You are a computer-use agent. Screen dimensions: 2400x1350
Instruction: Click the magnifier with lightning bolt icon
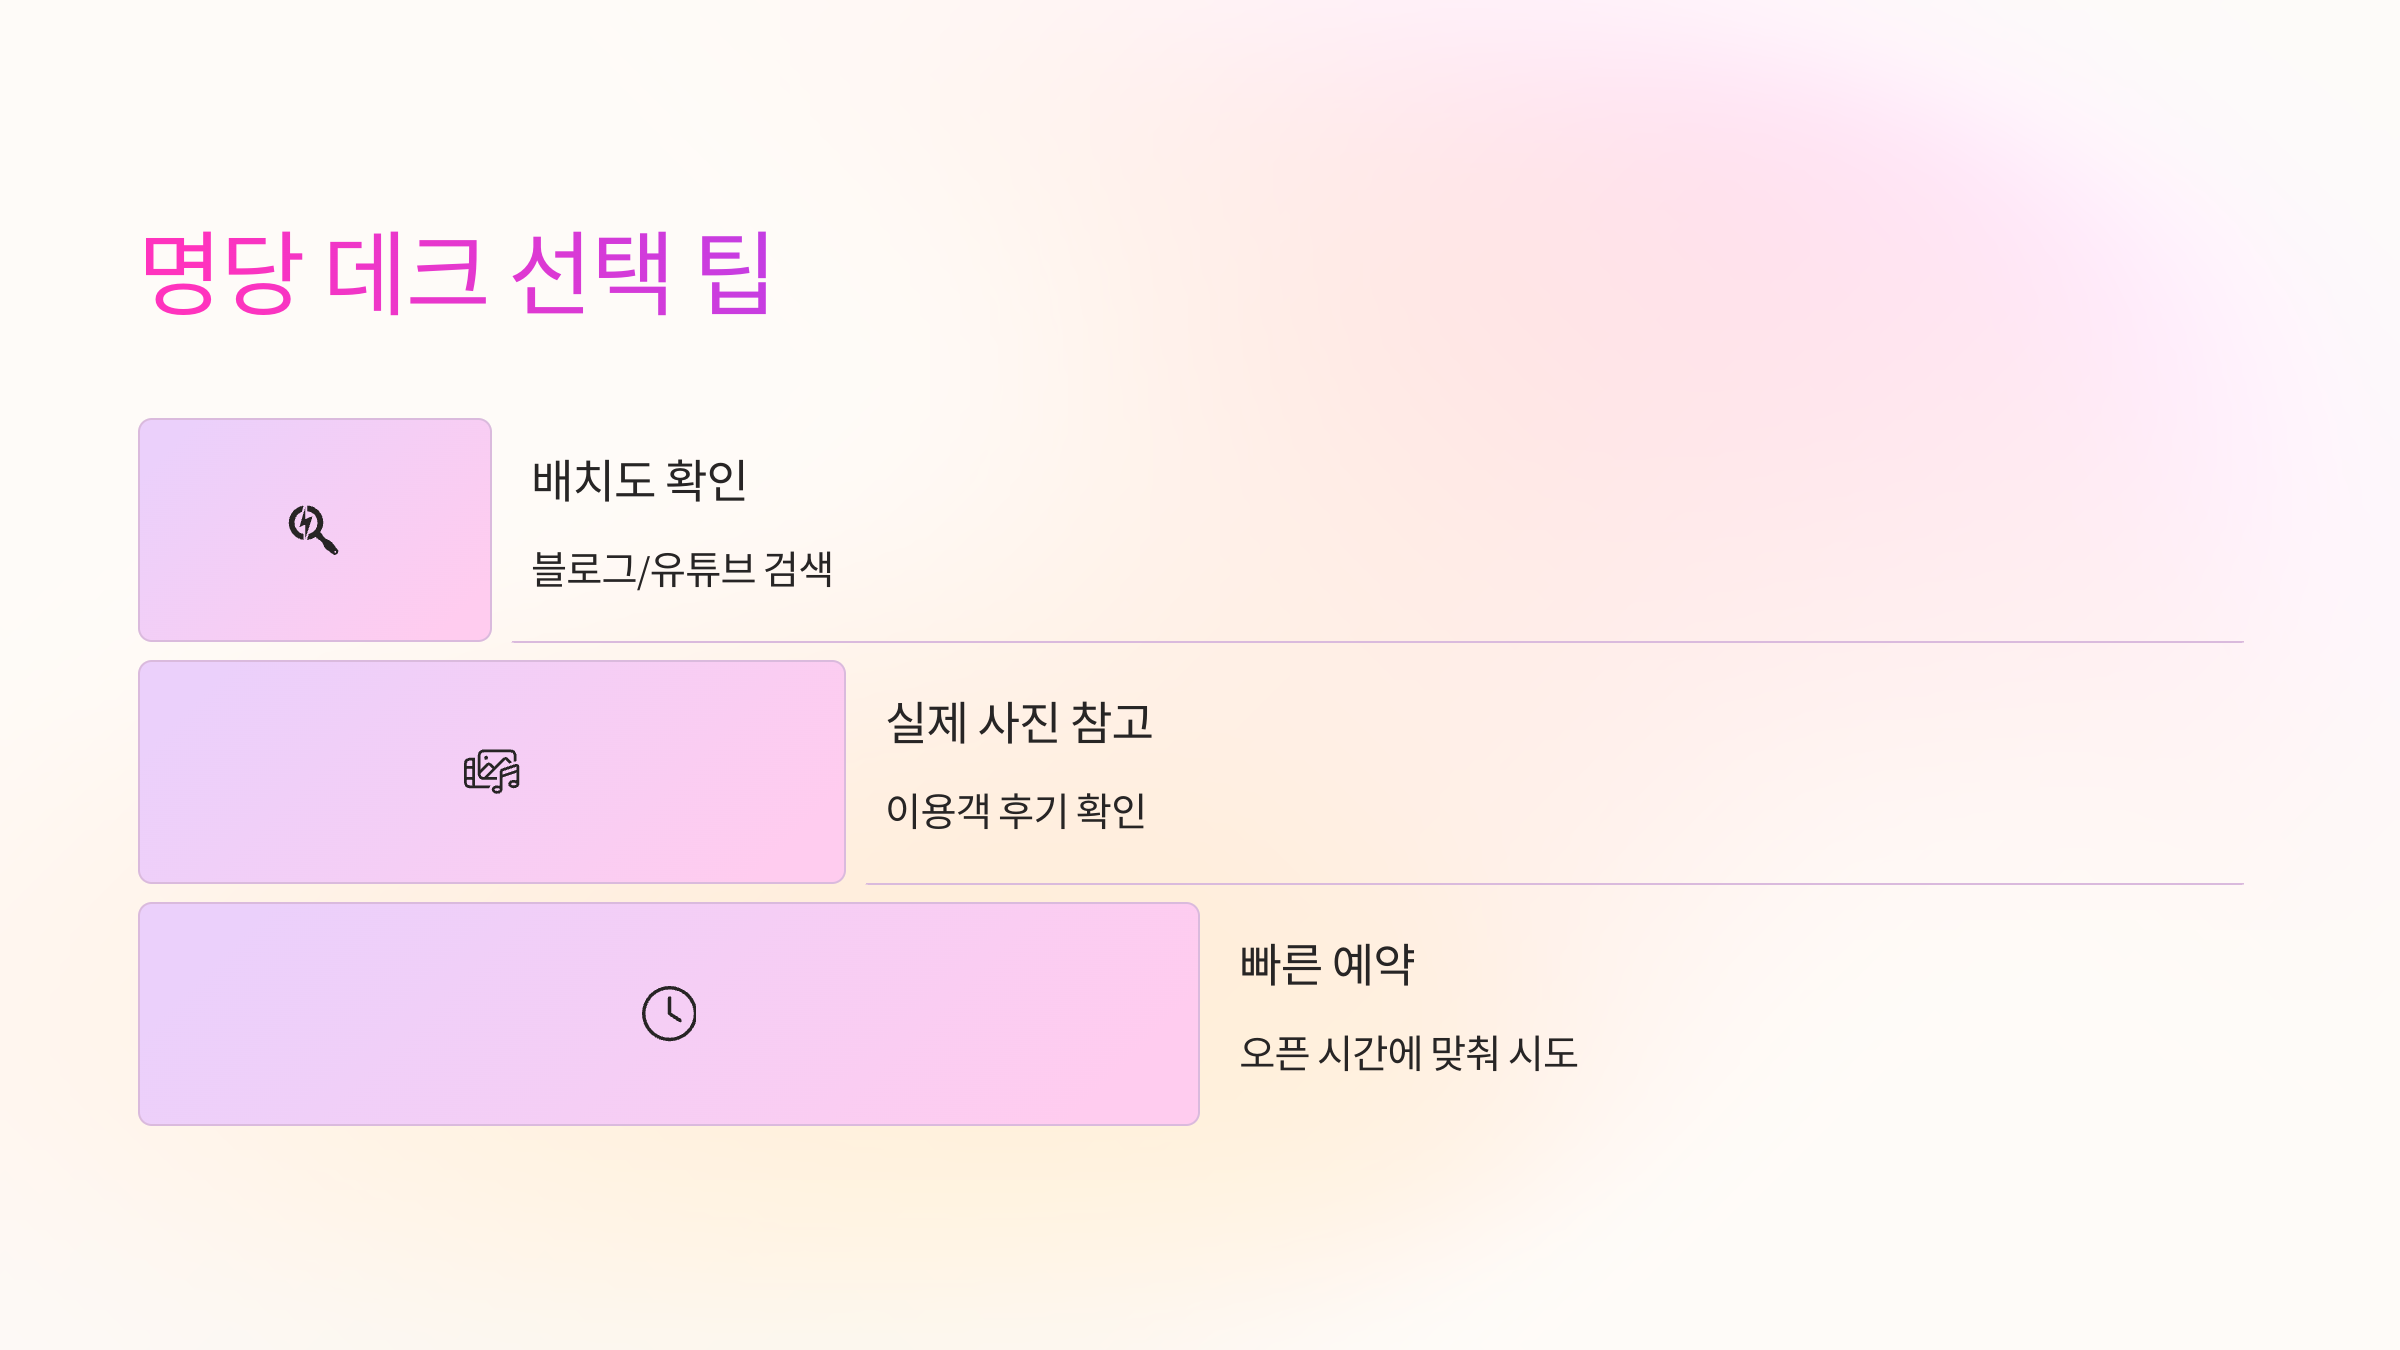314,530
